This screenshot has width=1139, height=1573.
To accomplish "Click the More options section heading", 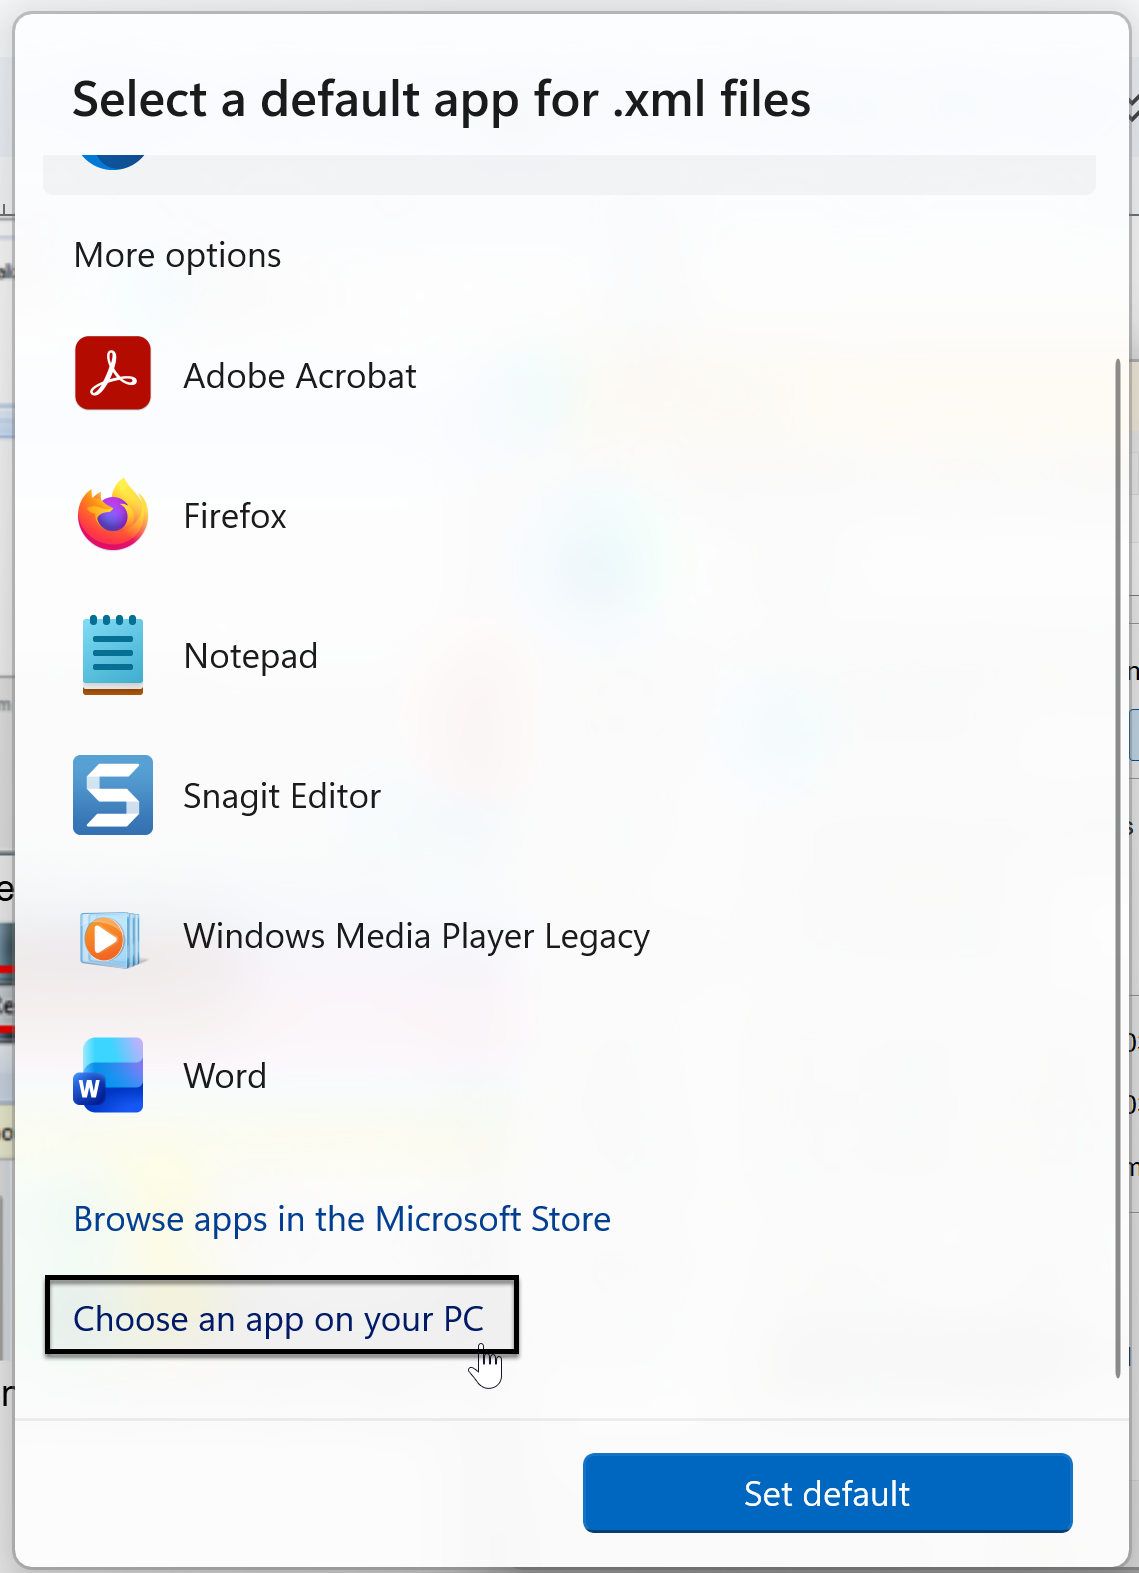I will pos(178,255).
